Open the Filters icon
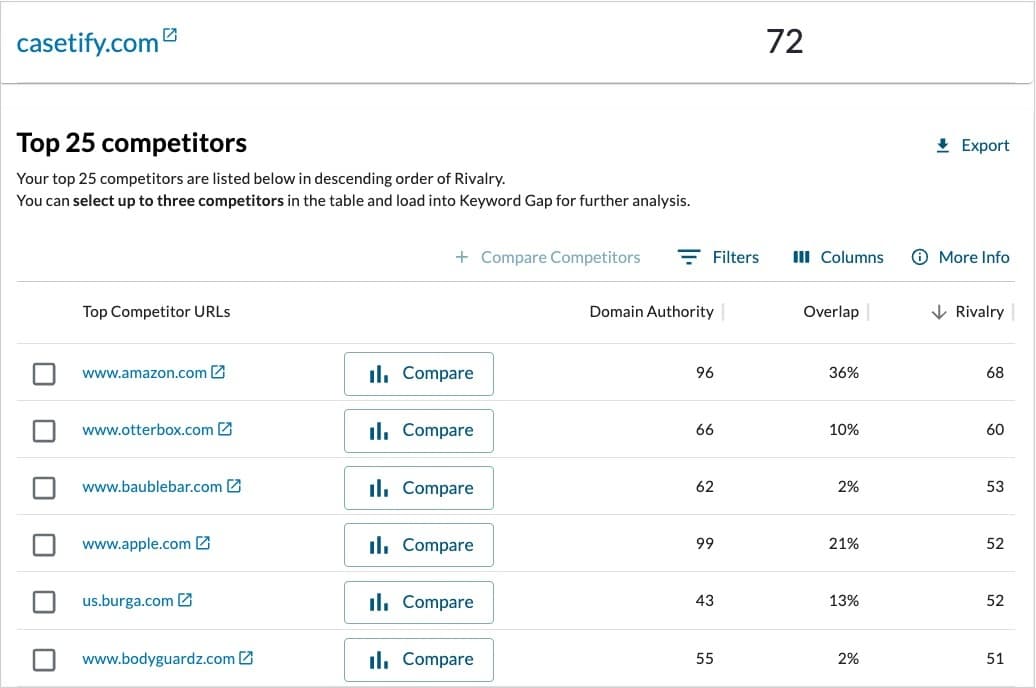Viewport: 1036px width, 688px height. coord(688,257)
